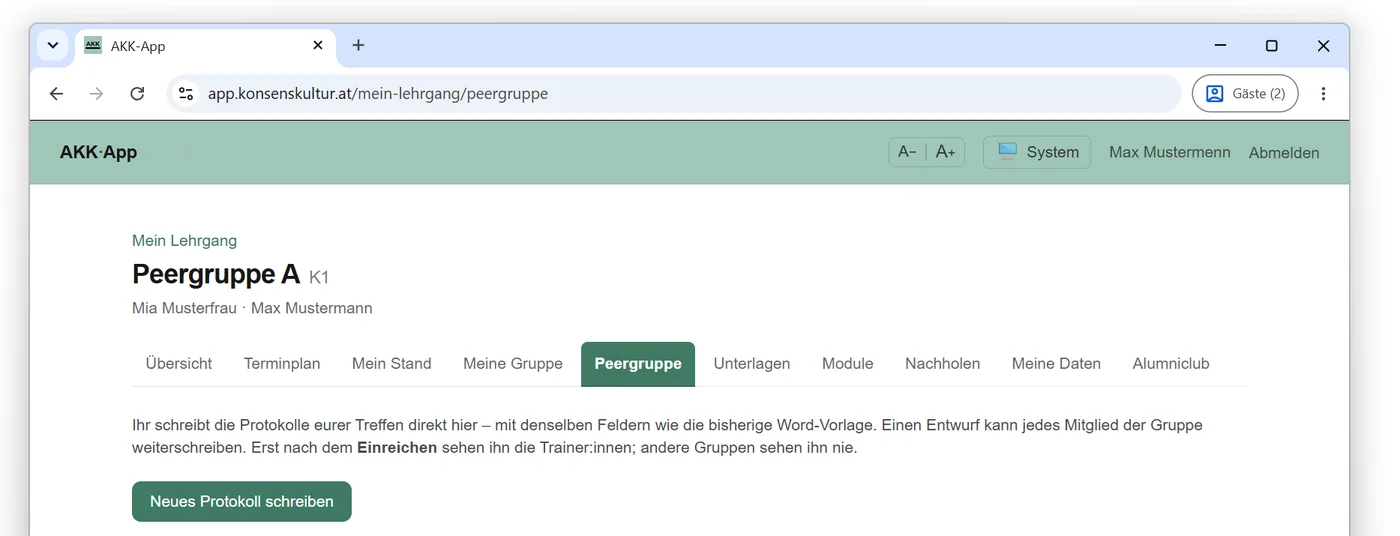
Task: Switch to the Übersicht tab
Action: tap(179, 364)
